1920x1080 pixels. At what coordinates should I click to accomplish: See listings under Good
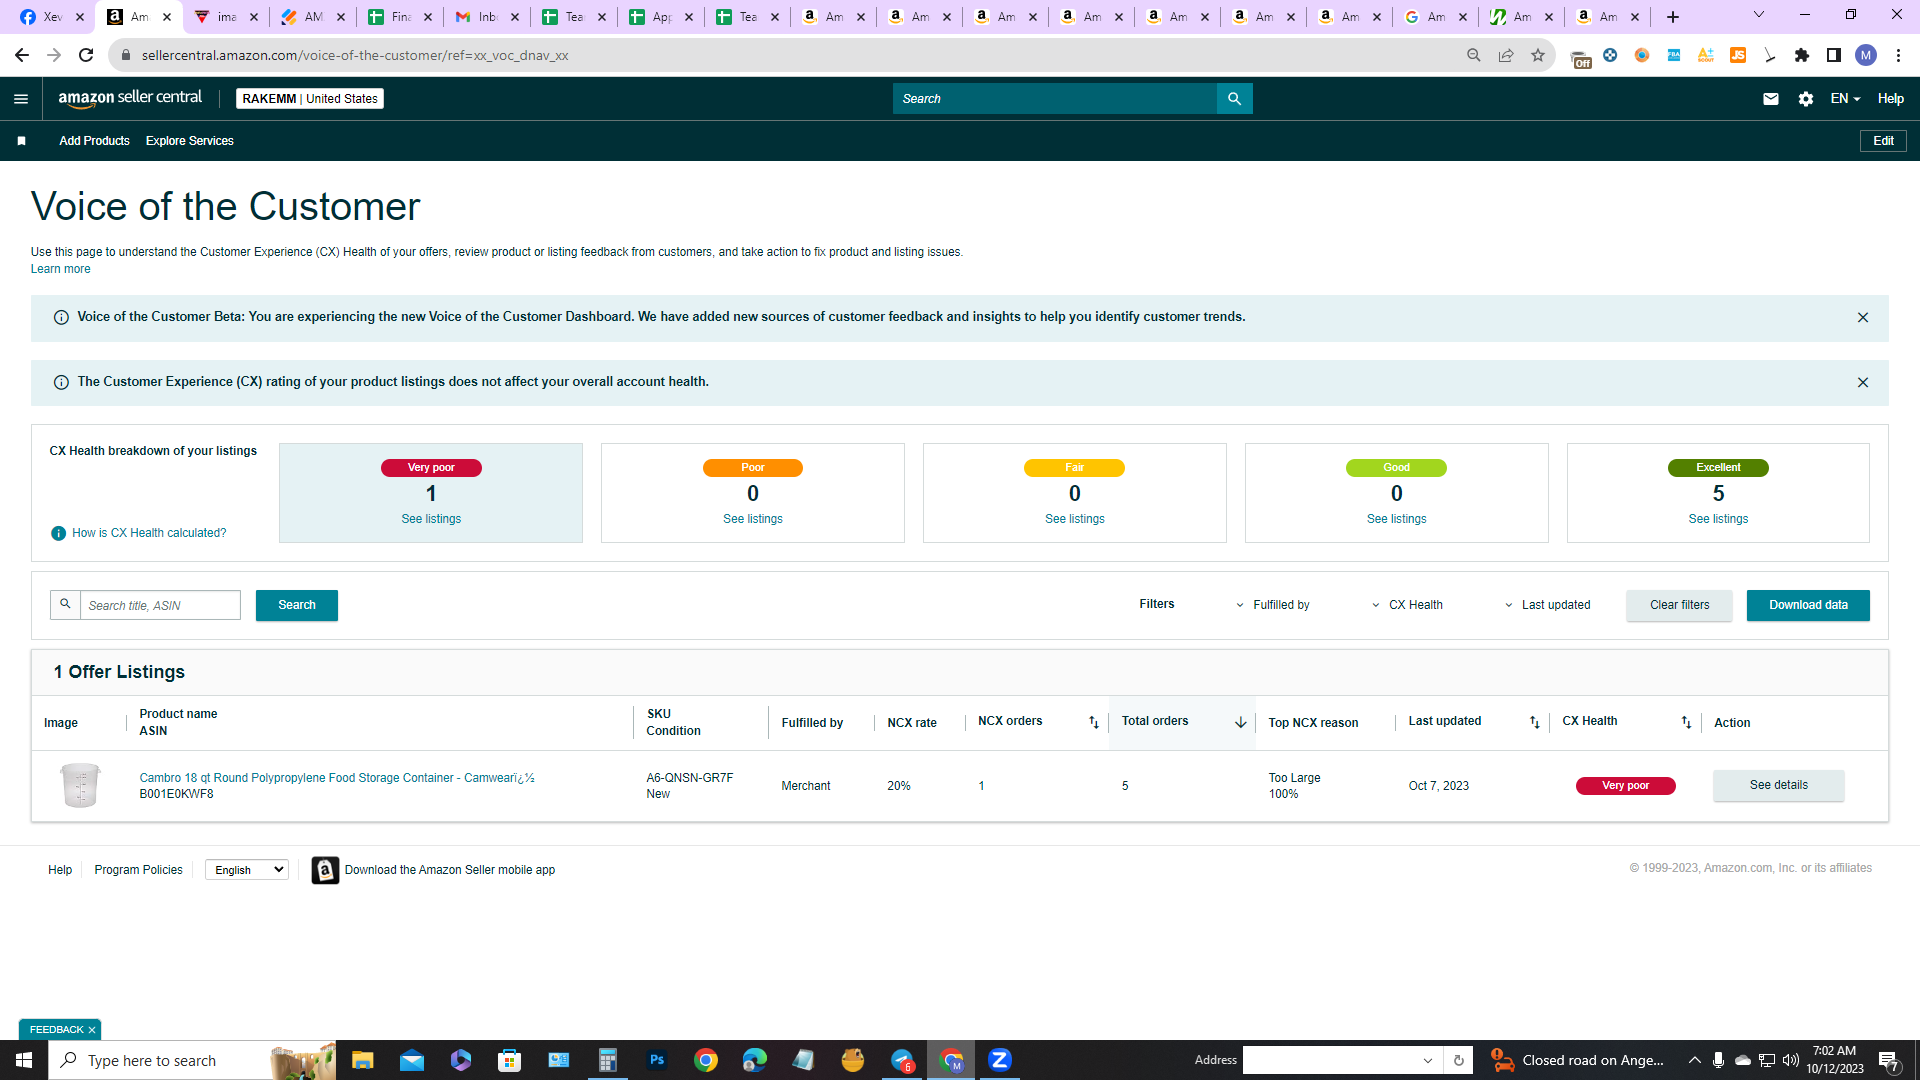pos(1397,519)
